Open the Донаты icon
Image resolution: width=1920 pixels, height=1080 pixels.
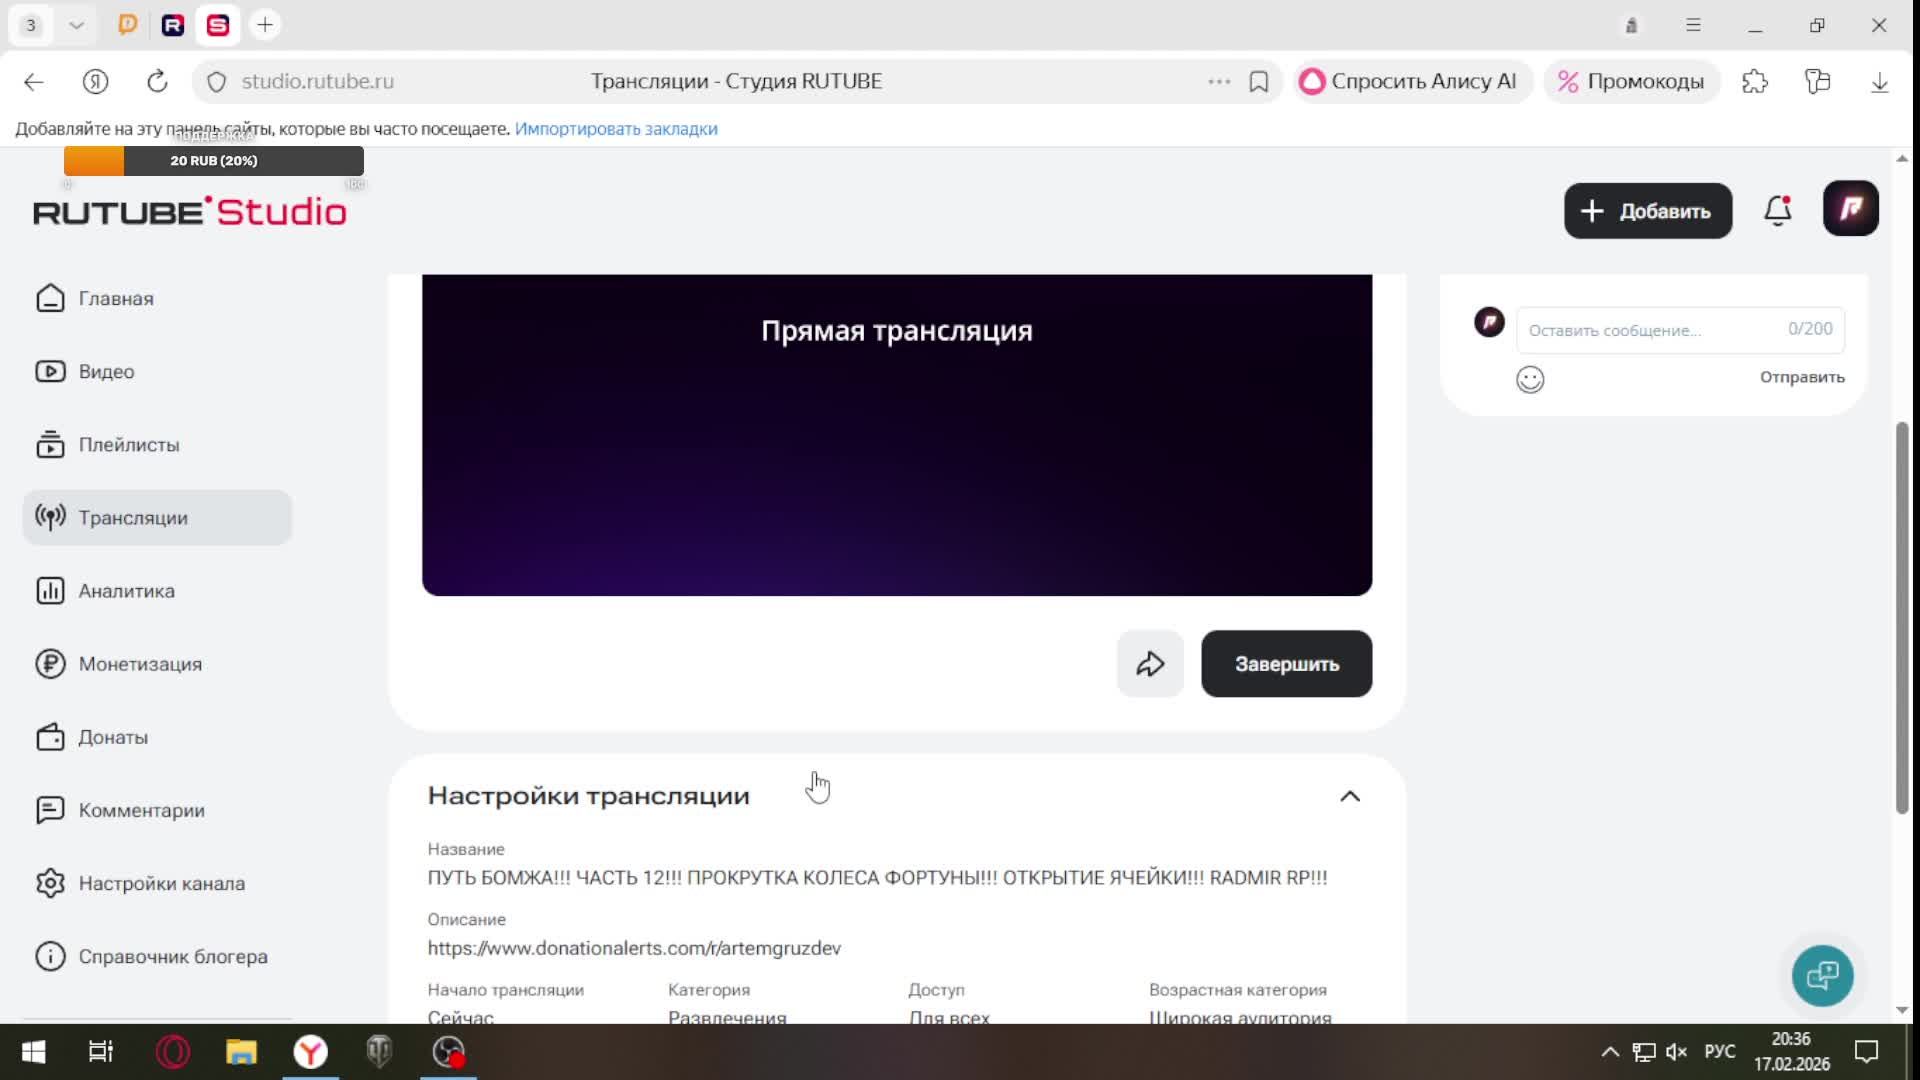(51, 737)
